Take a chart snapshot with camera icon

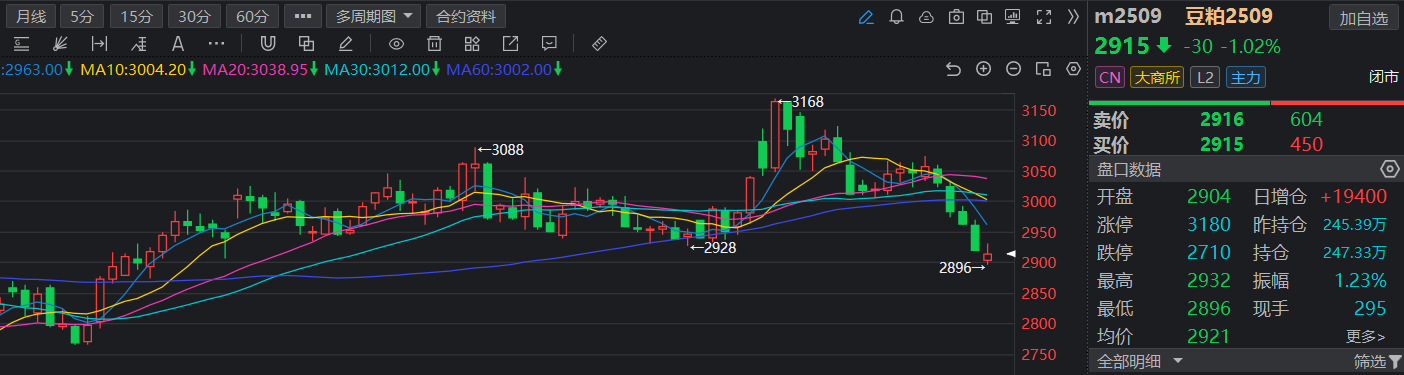[x=956, y=17]
